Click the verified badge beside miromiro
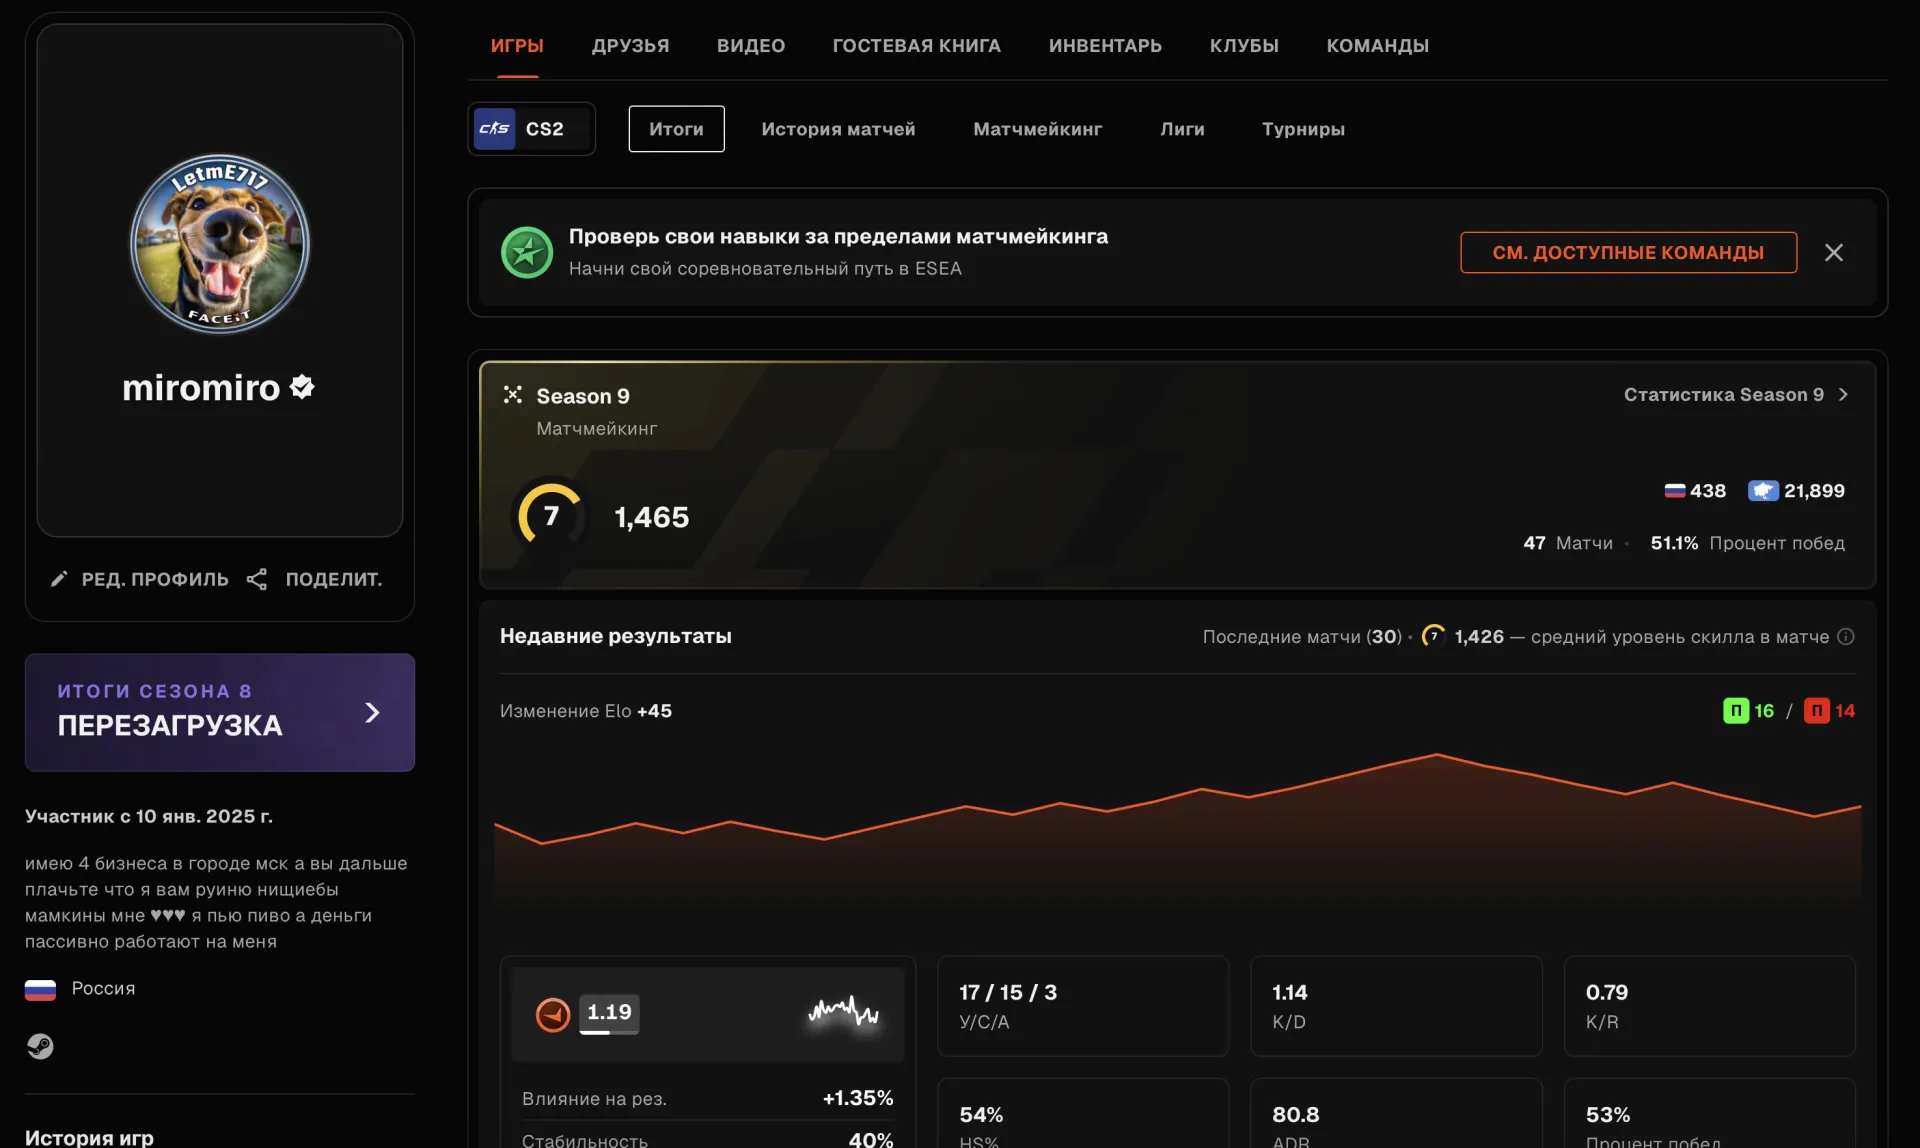Viewport: 1920px width, 1148px height. [302, 387]
